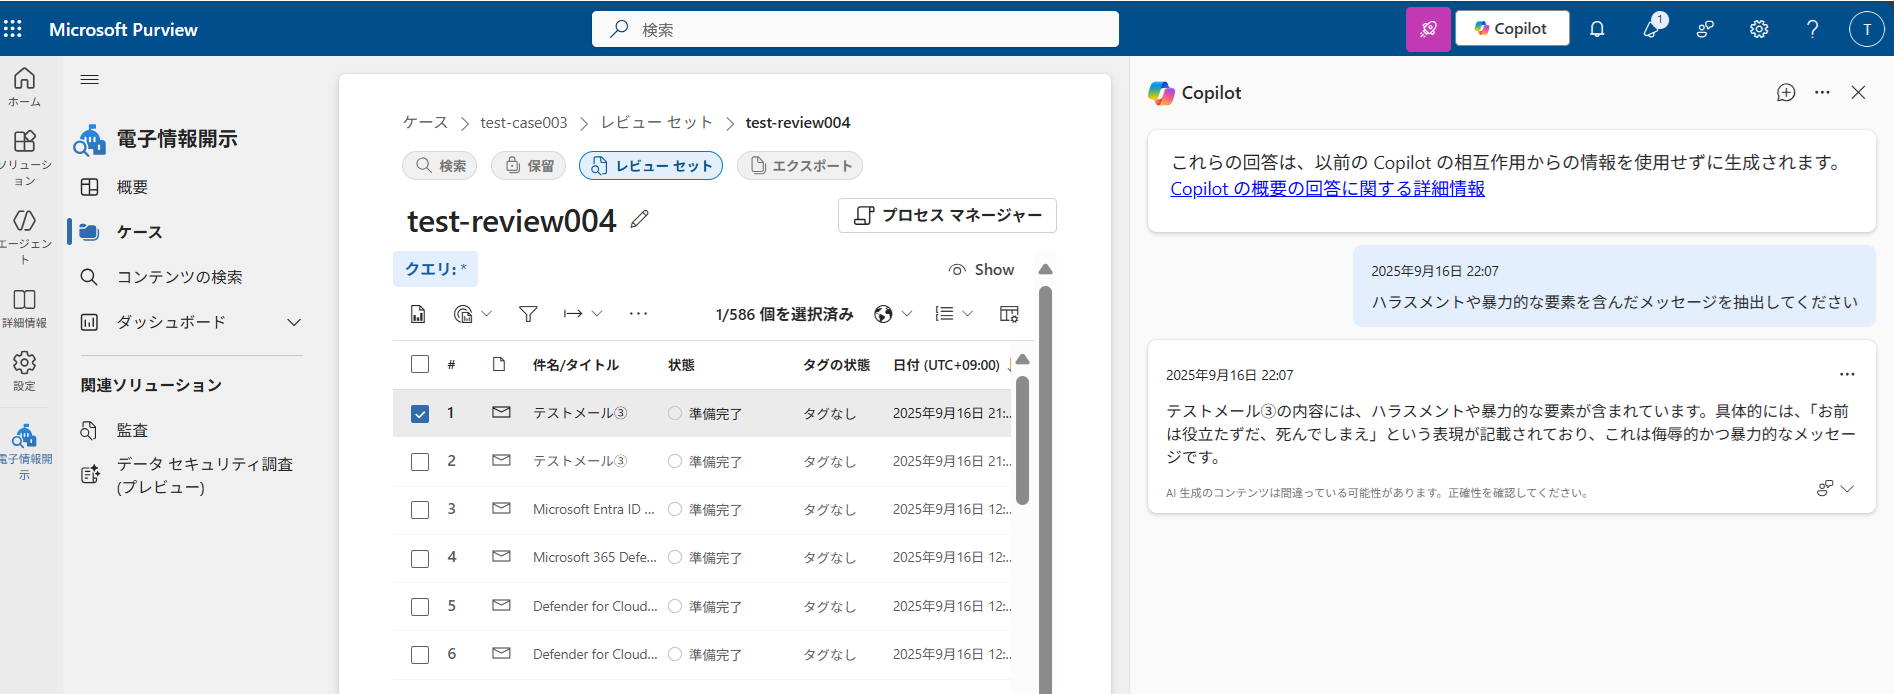This screenshot has width=1894, height=694.
Task: Sort by 日付 (UTC+09:00) column header
Action: [946, 365]
